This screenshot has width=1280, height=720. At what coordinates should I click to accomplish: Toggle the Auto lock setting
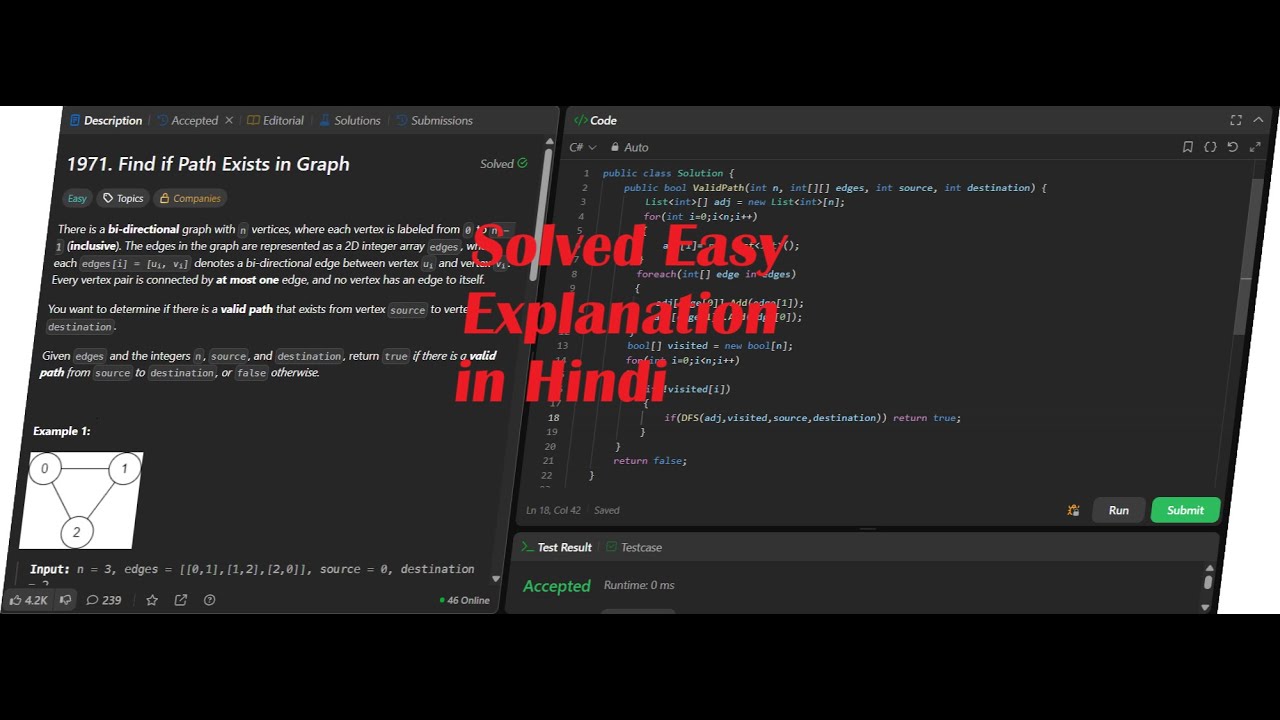point(630,147)
